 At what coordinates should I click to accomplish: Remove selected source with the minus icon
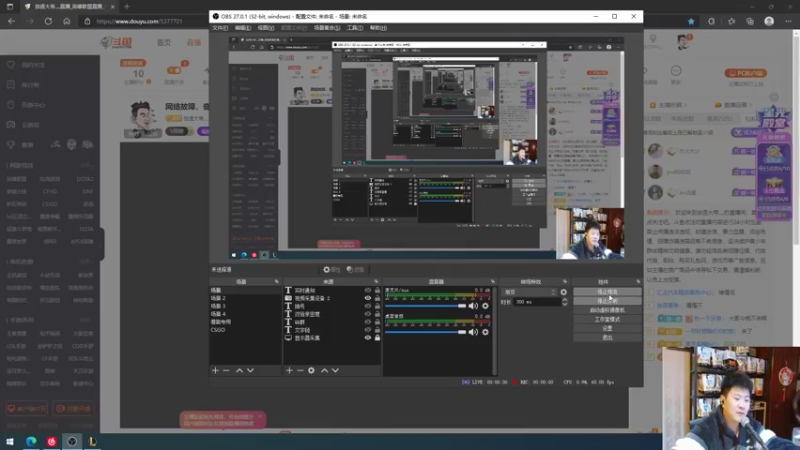coord(300,370)
